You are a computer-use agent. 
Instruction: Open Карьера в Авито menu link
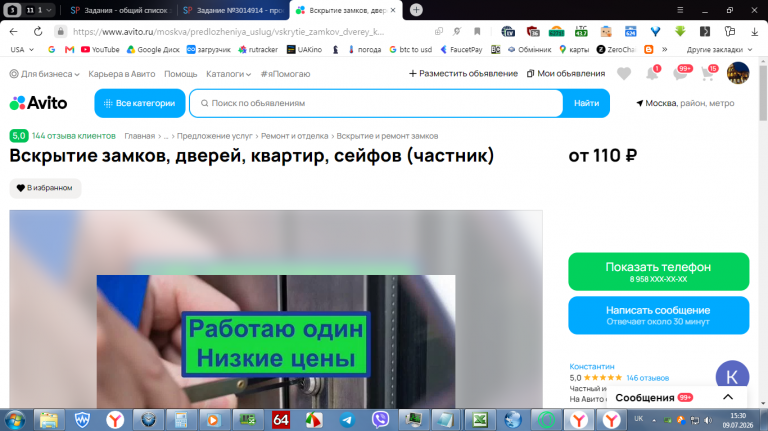pyautogui.click(x=121, y=74)
